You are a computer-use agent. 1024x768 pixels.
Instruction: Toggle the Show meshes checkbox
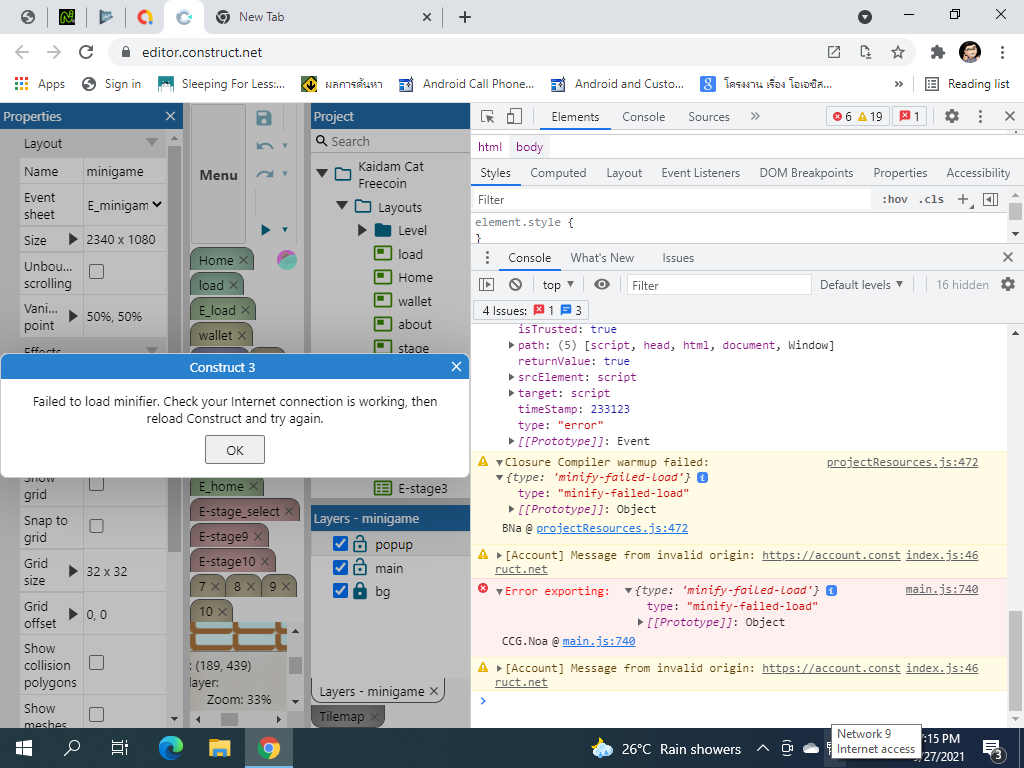(97, 714)
